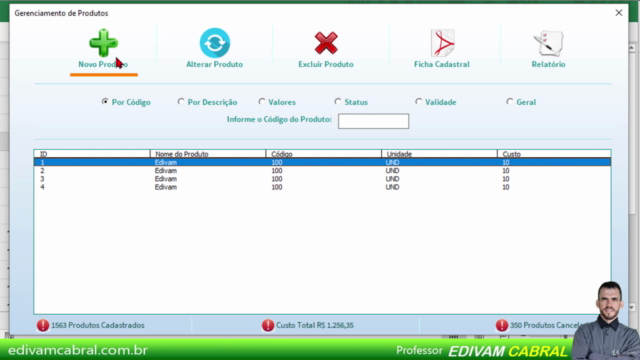640x360 pixels.
Task: Click the Relatório label
Action: [x=548, y=64]
